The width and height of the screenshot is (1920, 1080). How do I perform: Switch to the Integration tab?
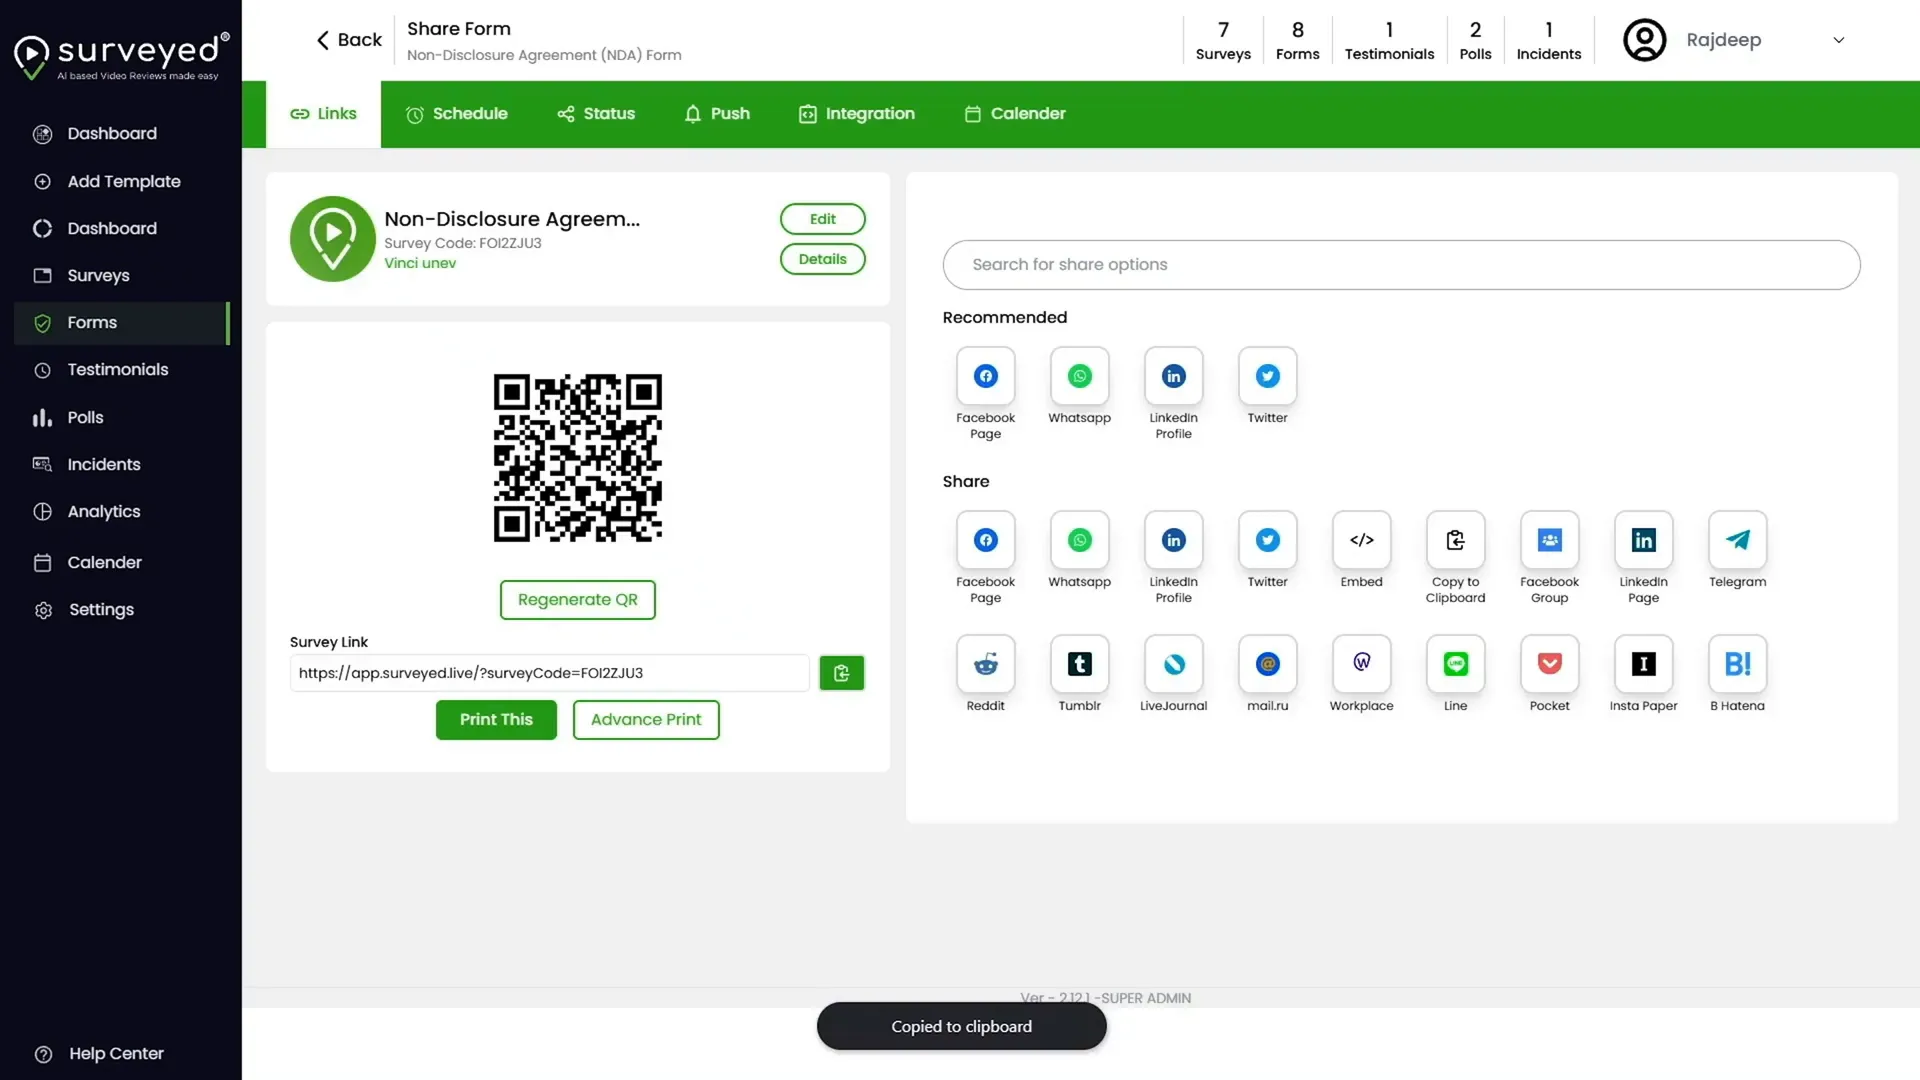[x=869, y=113]
